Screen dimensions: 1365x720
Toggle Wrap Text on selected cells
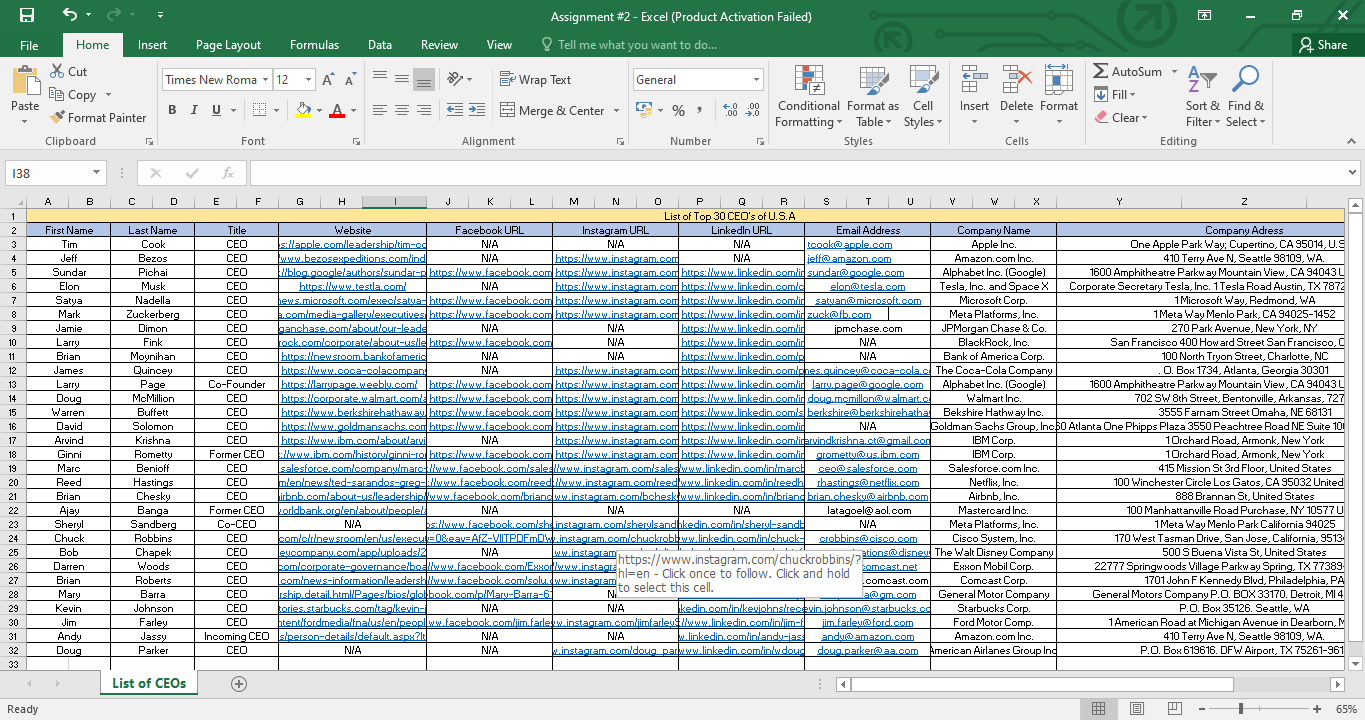click(536, 80)
